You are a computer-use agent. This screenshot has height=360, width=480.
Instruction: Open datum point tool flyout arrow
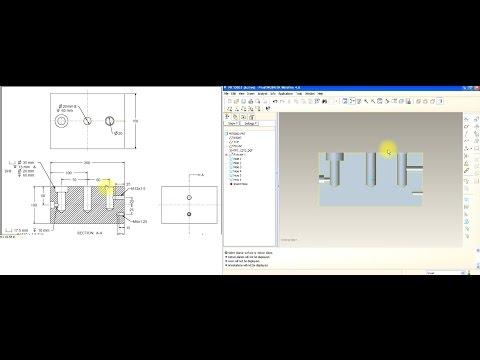coord(471,149)
